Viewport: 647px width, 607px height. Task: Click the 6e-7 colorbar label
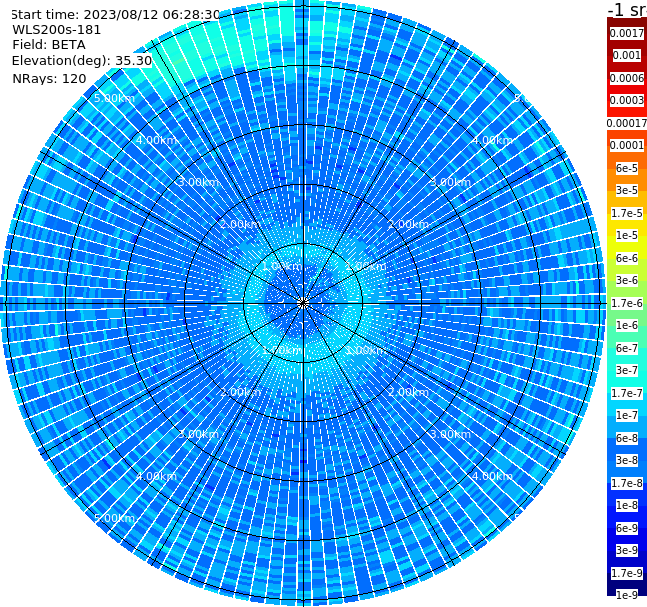(x=627, y=348)
